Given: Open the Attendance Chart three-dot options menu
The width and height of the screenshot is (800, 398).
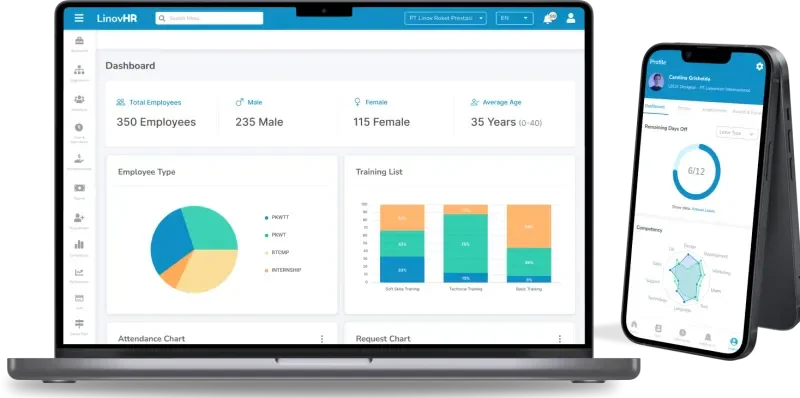Looking at the screenshot, I should coord(322,339).
